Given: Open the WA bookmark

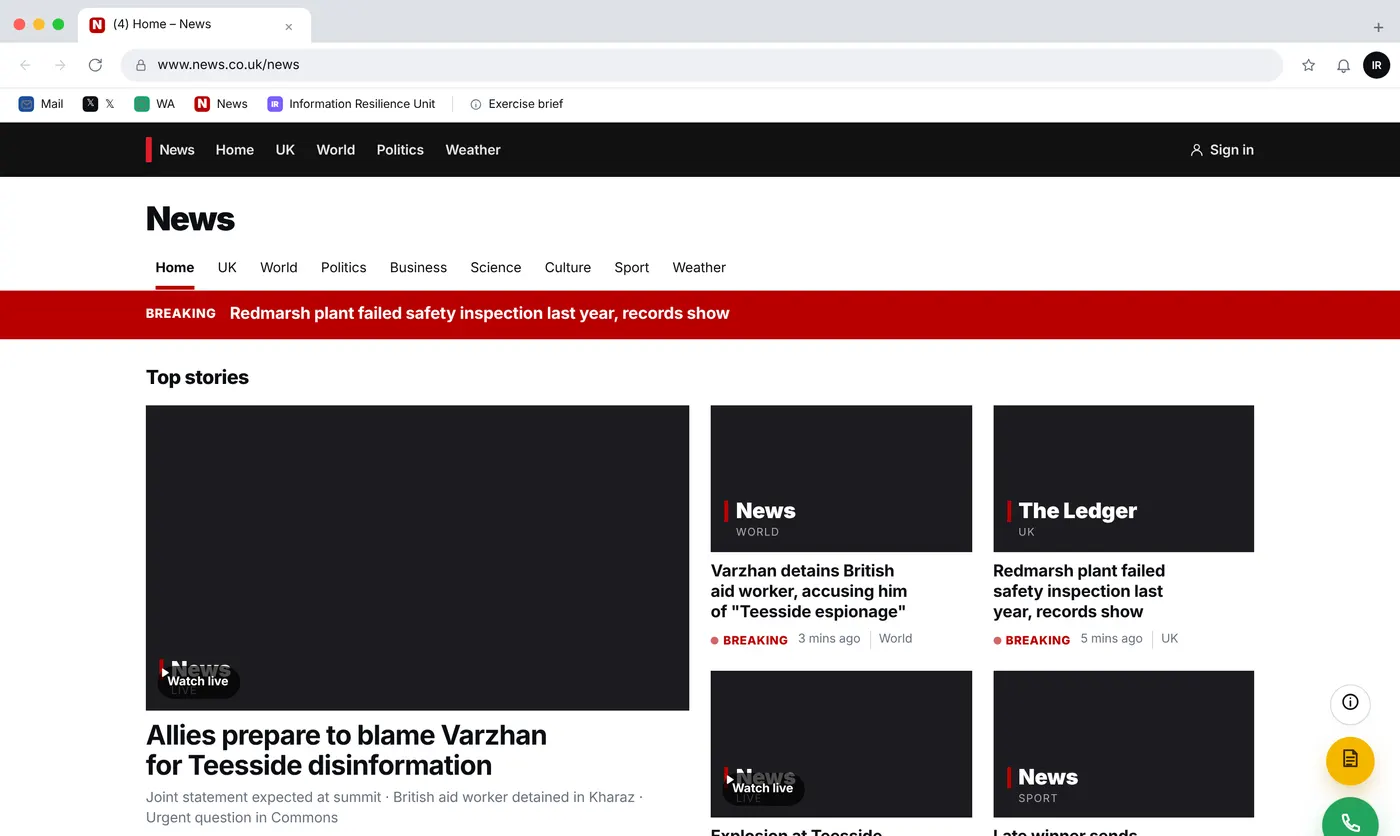Looking at the screenshot, I should pos(154,104).
